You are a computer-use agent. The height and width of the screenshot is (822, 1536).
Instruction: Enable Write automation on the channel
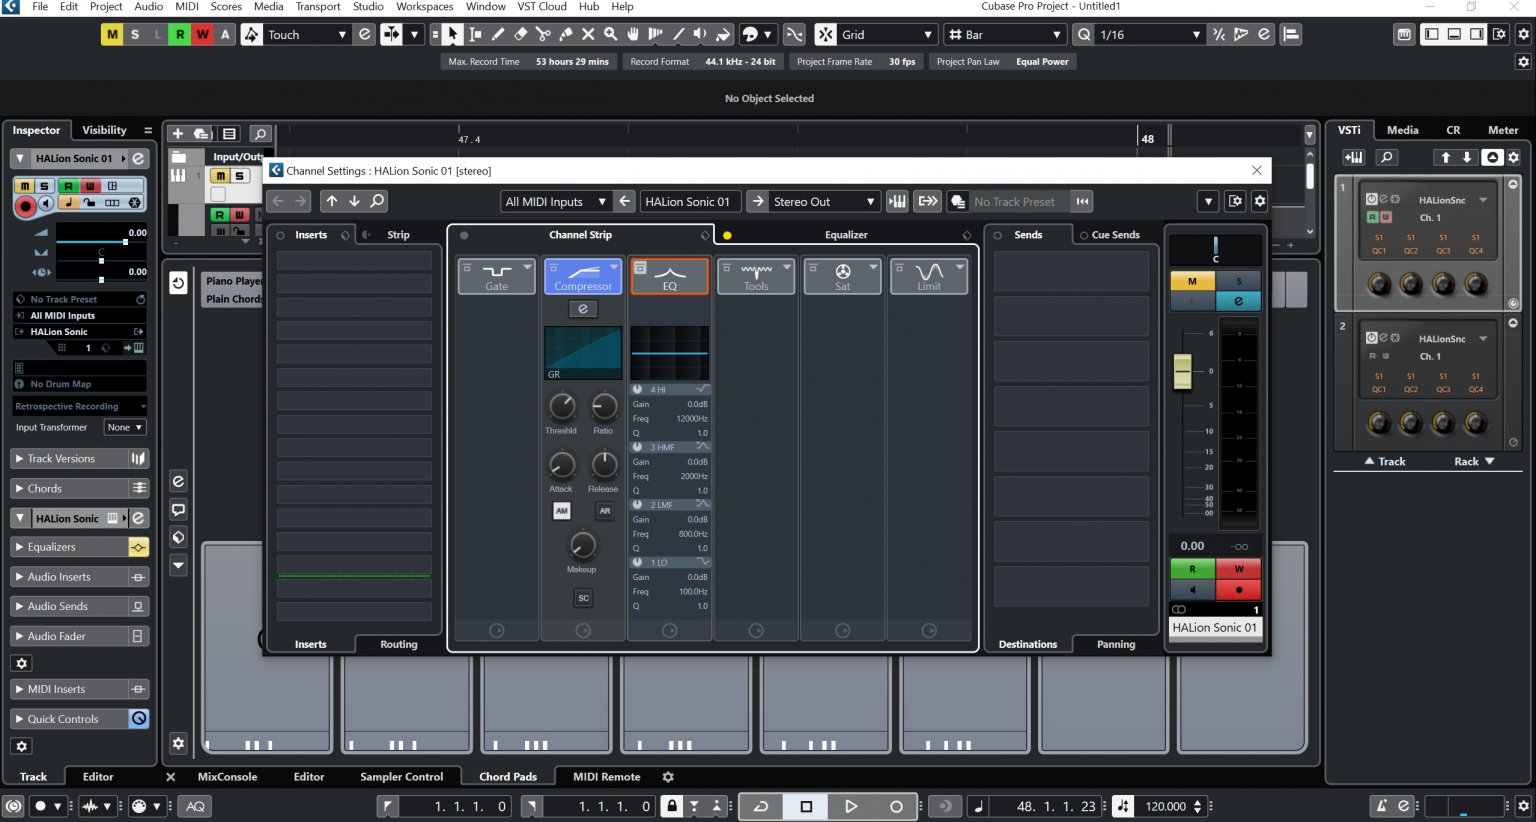(1240, 568)
